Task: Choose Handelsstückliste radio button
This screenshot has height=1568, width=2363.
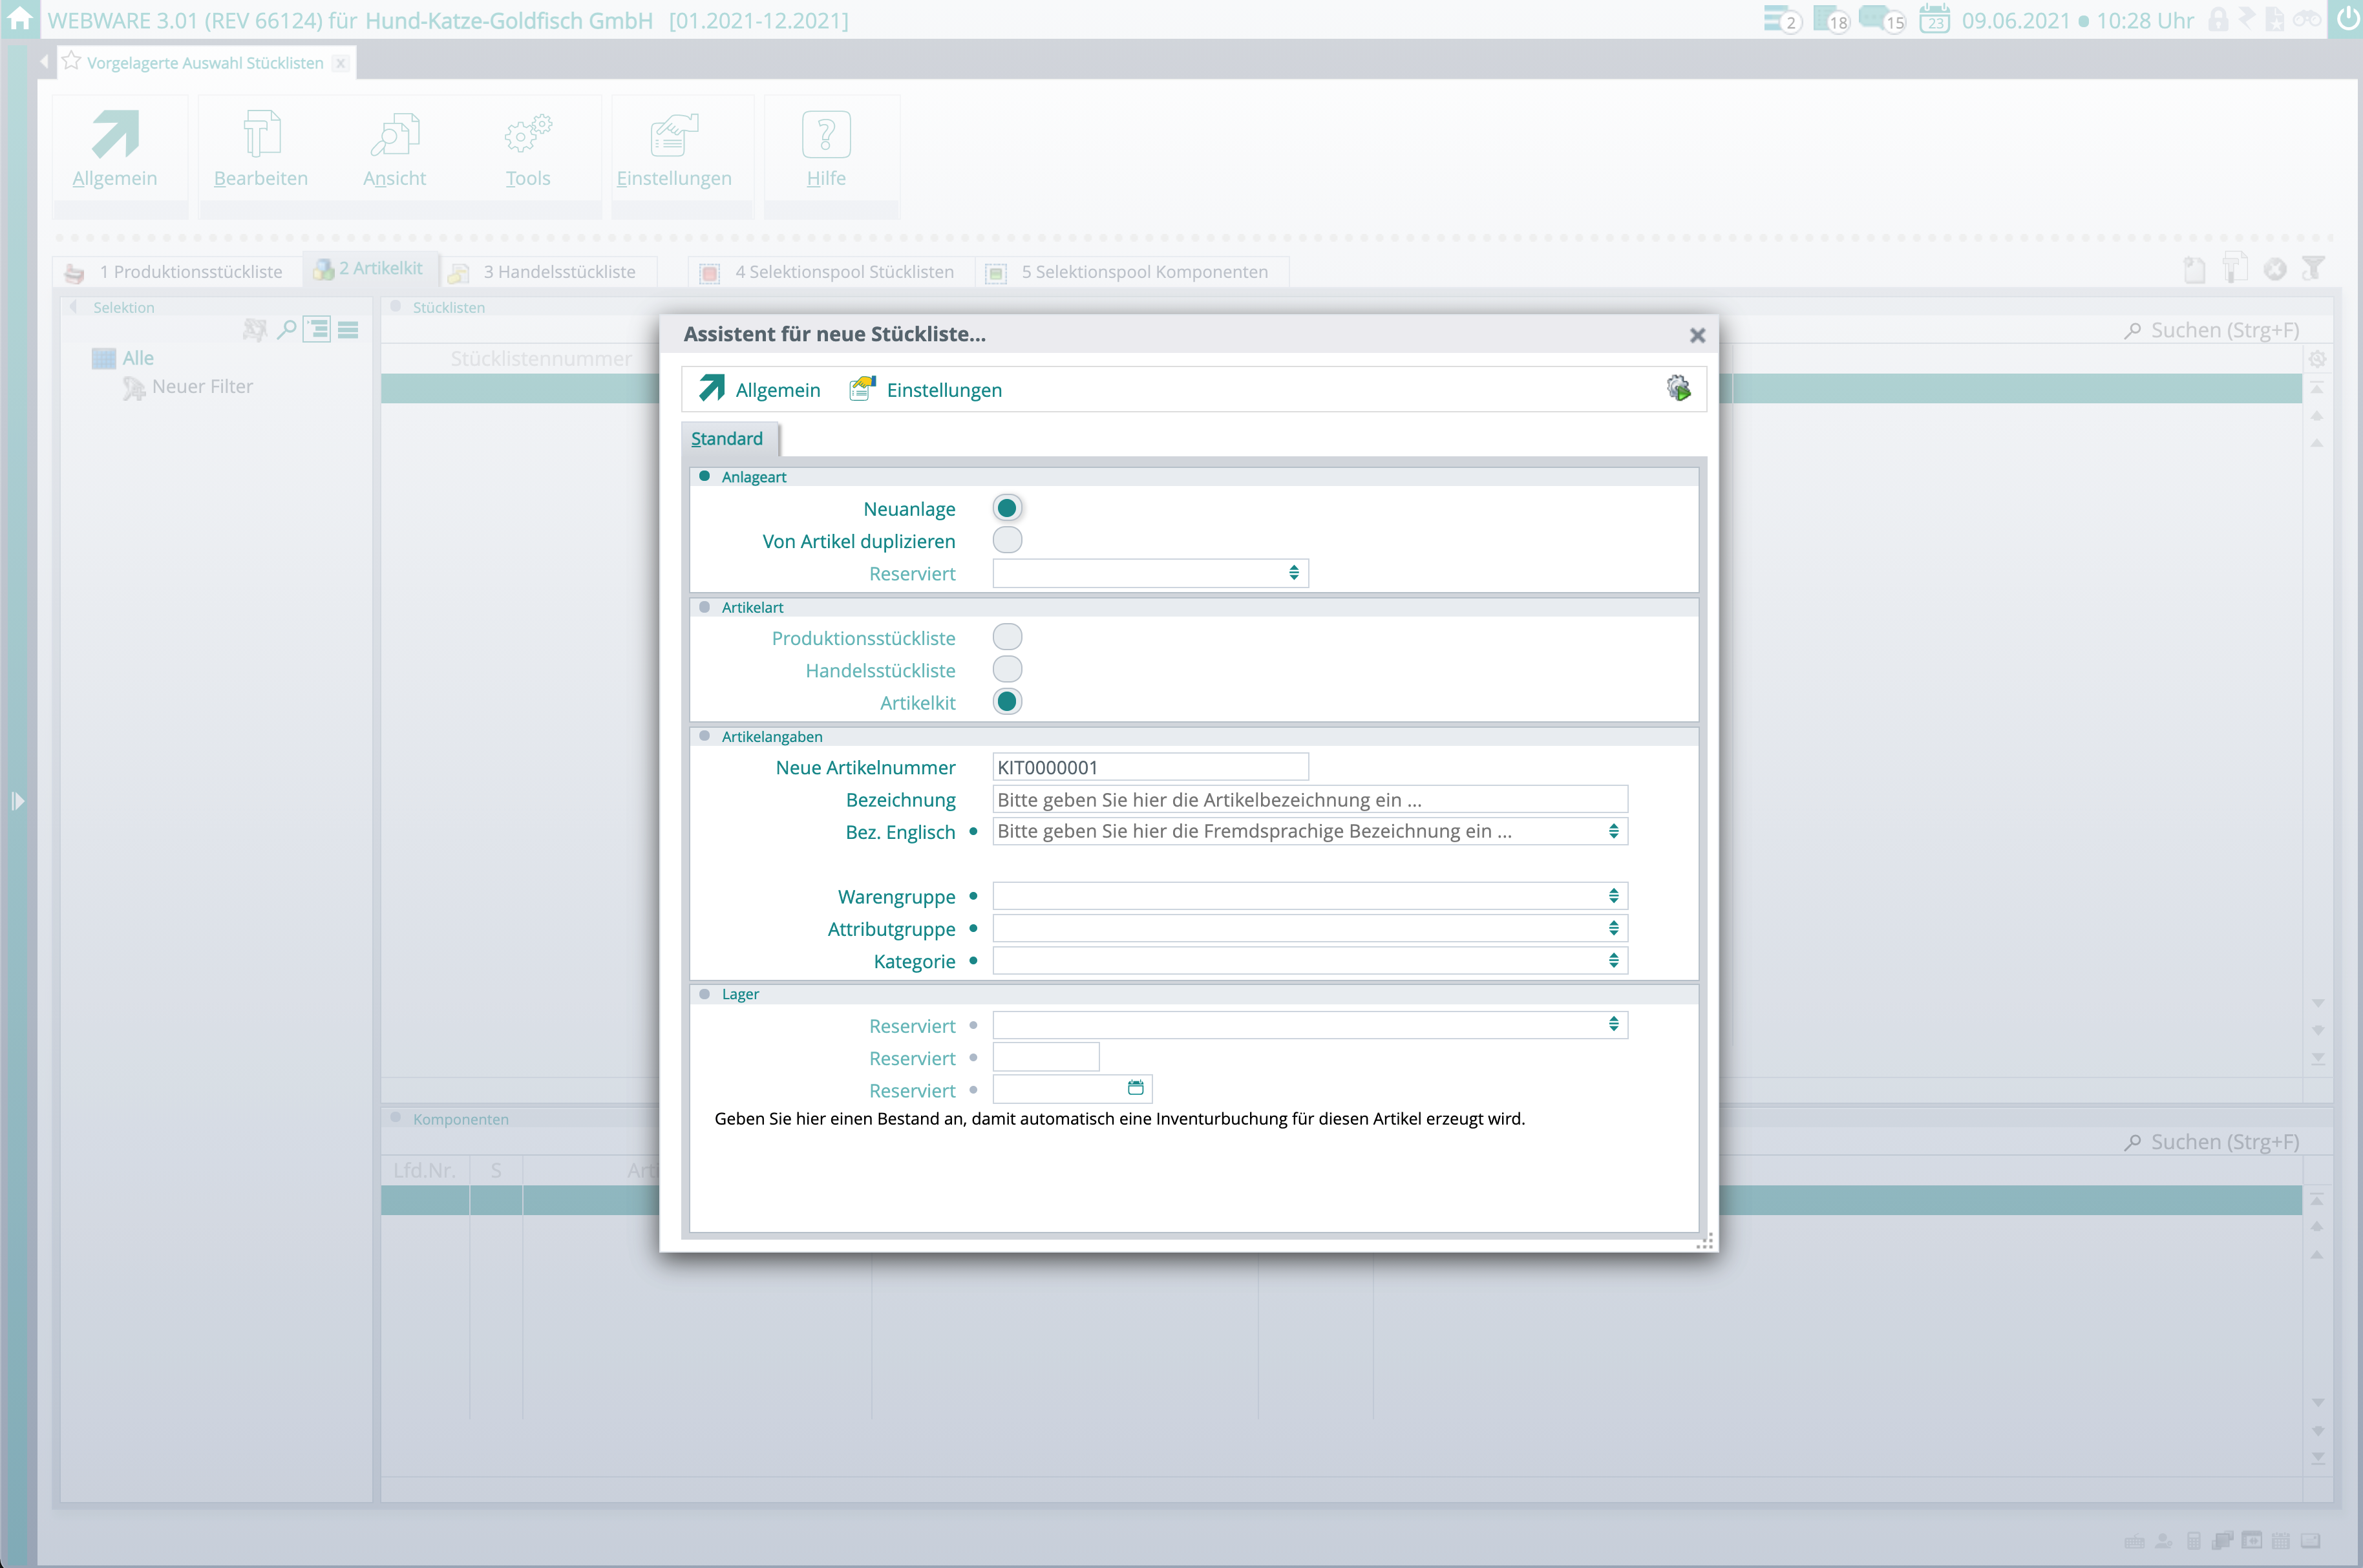Action: click(x=1007, y=669)
